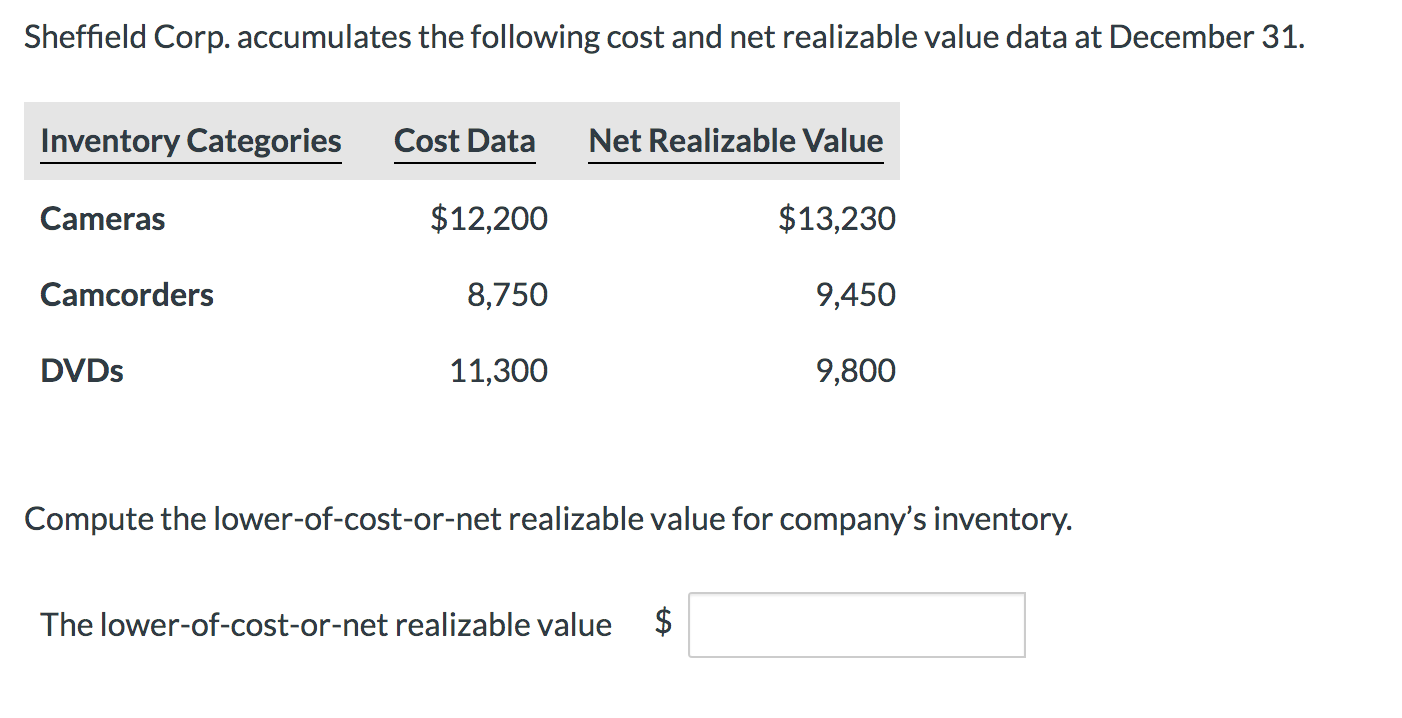Click the $12,200 Cameras cost value

click(489, 218)
